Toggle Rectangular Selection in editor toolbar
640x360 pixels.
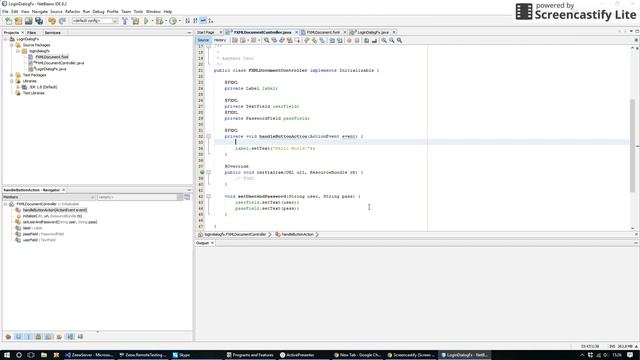(x=297, y=40)
